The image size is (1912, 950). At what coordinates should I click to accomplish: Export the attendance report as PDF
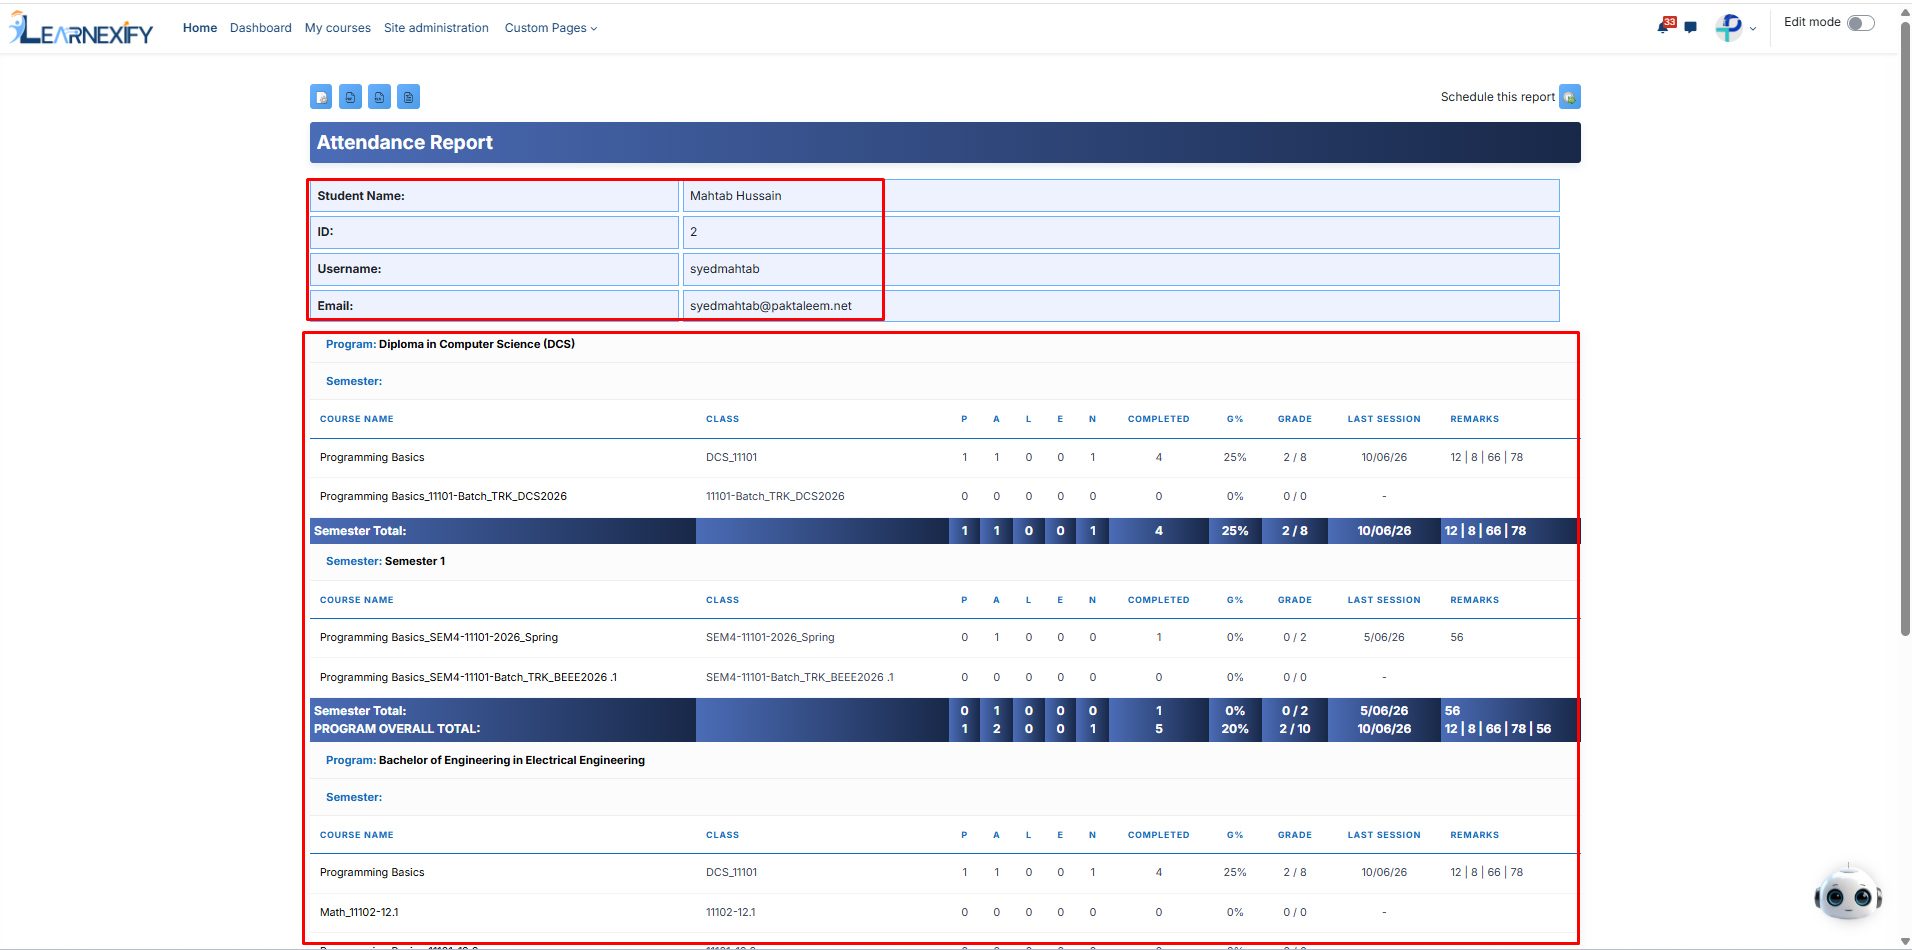tap(350, 97)
